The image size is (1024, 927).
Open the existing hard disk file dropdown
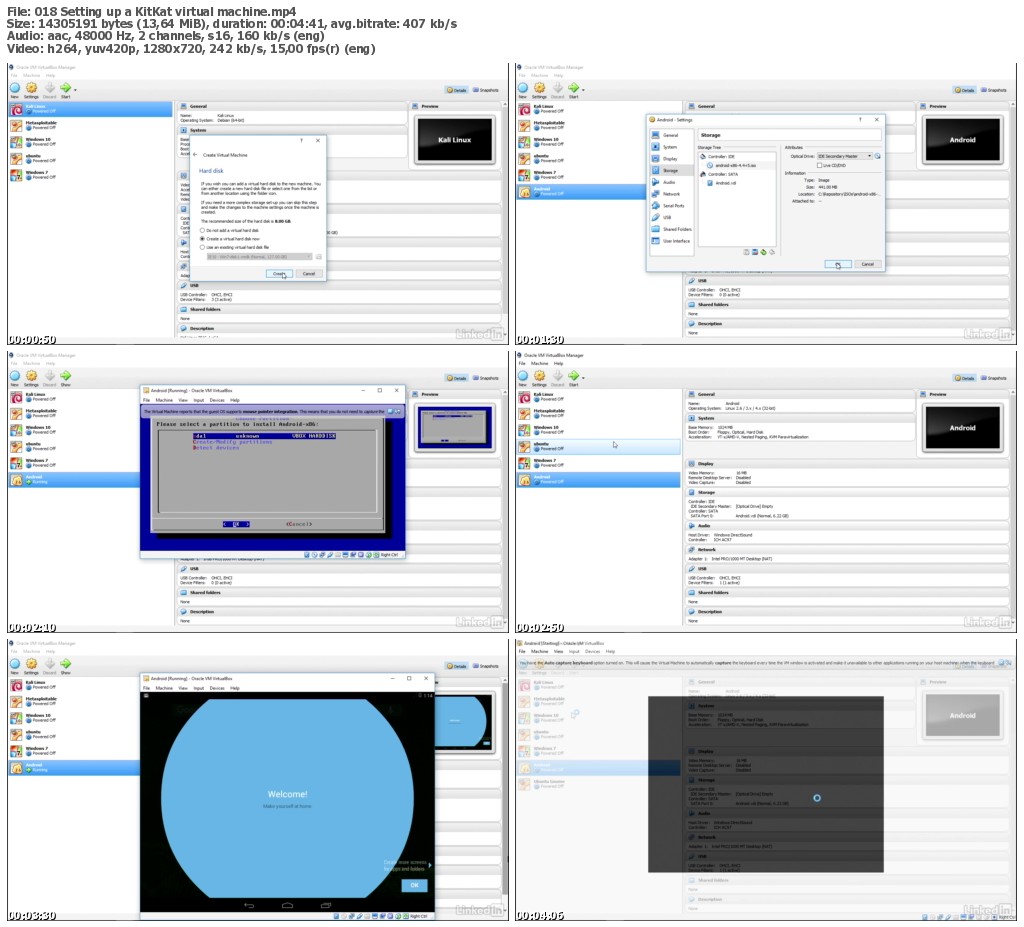click(x=259, y=257)
